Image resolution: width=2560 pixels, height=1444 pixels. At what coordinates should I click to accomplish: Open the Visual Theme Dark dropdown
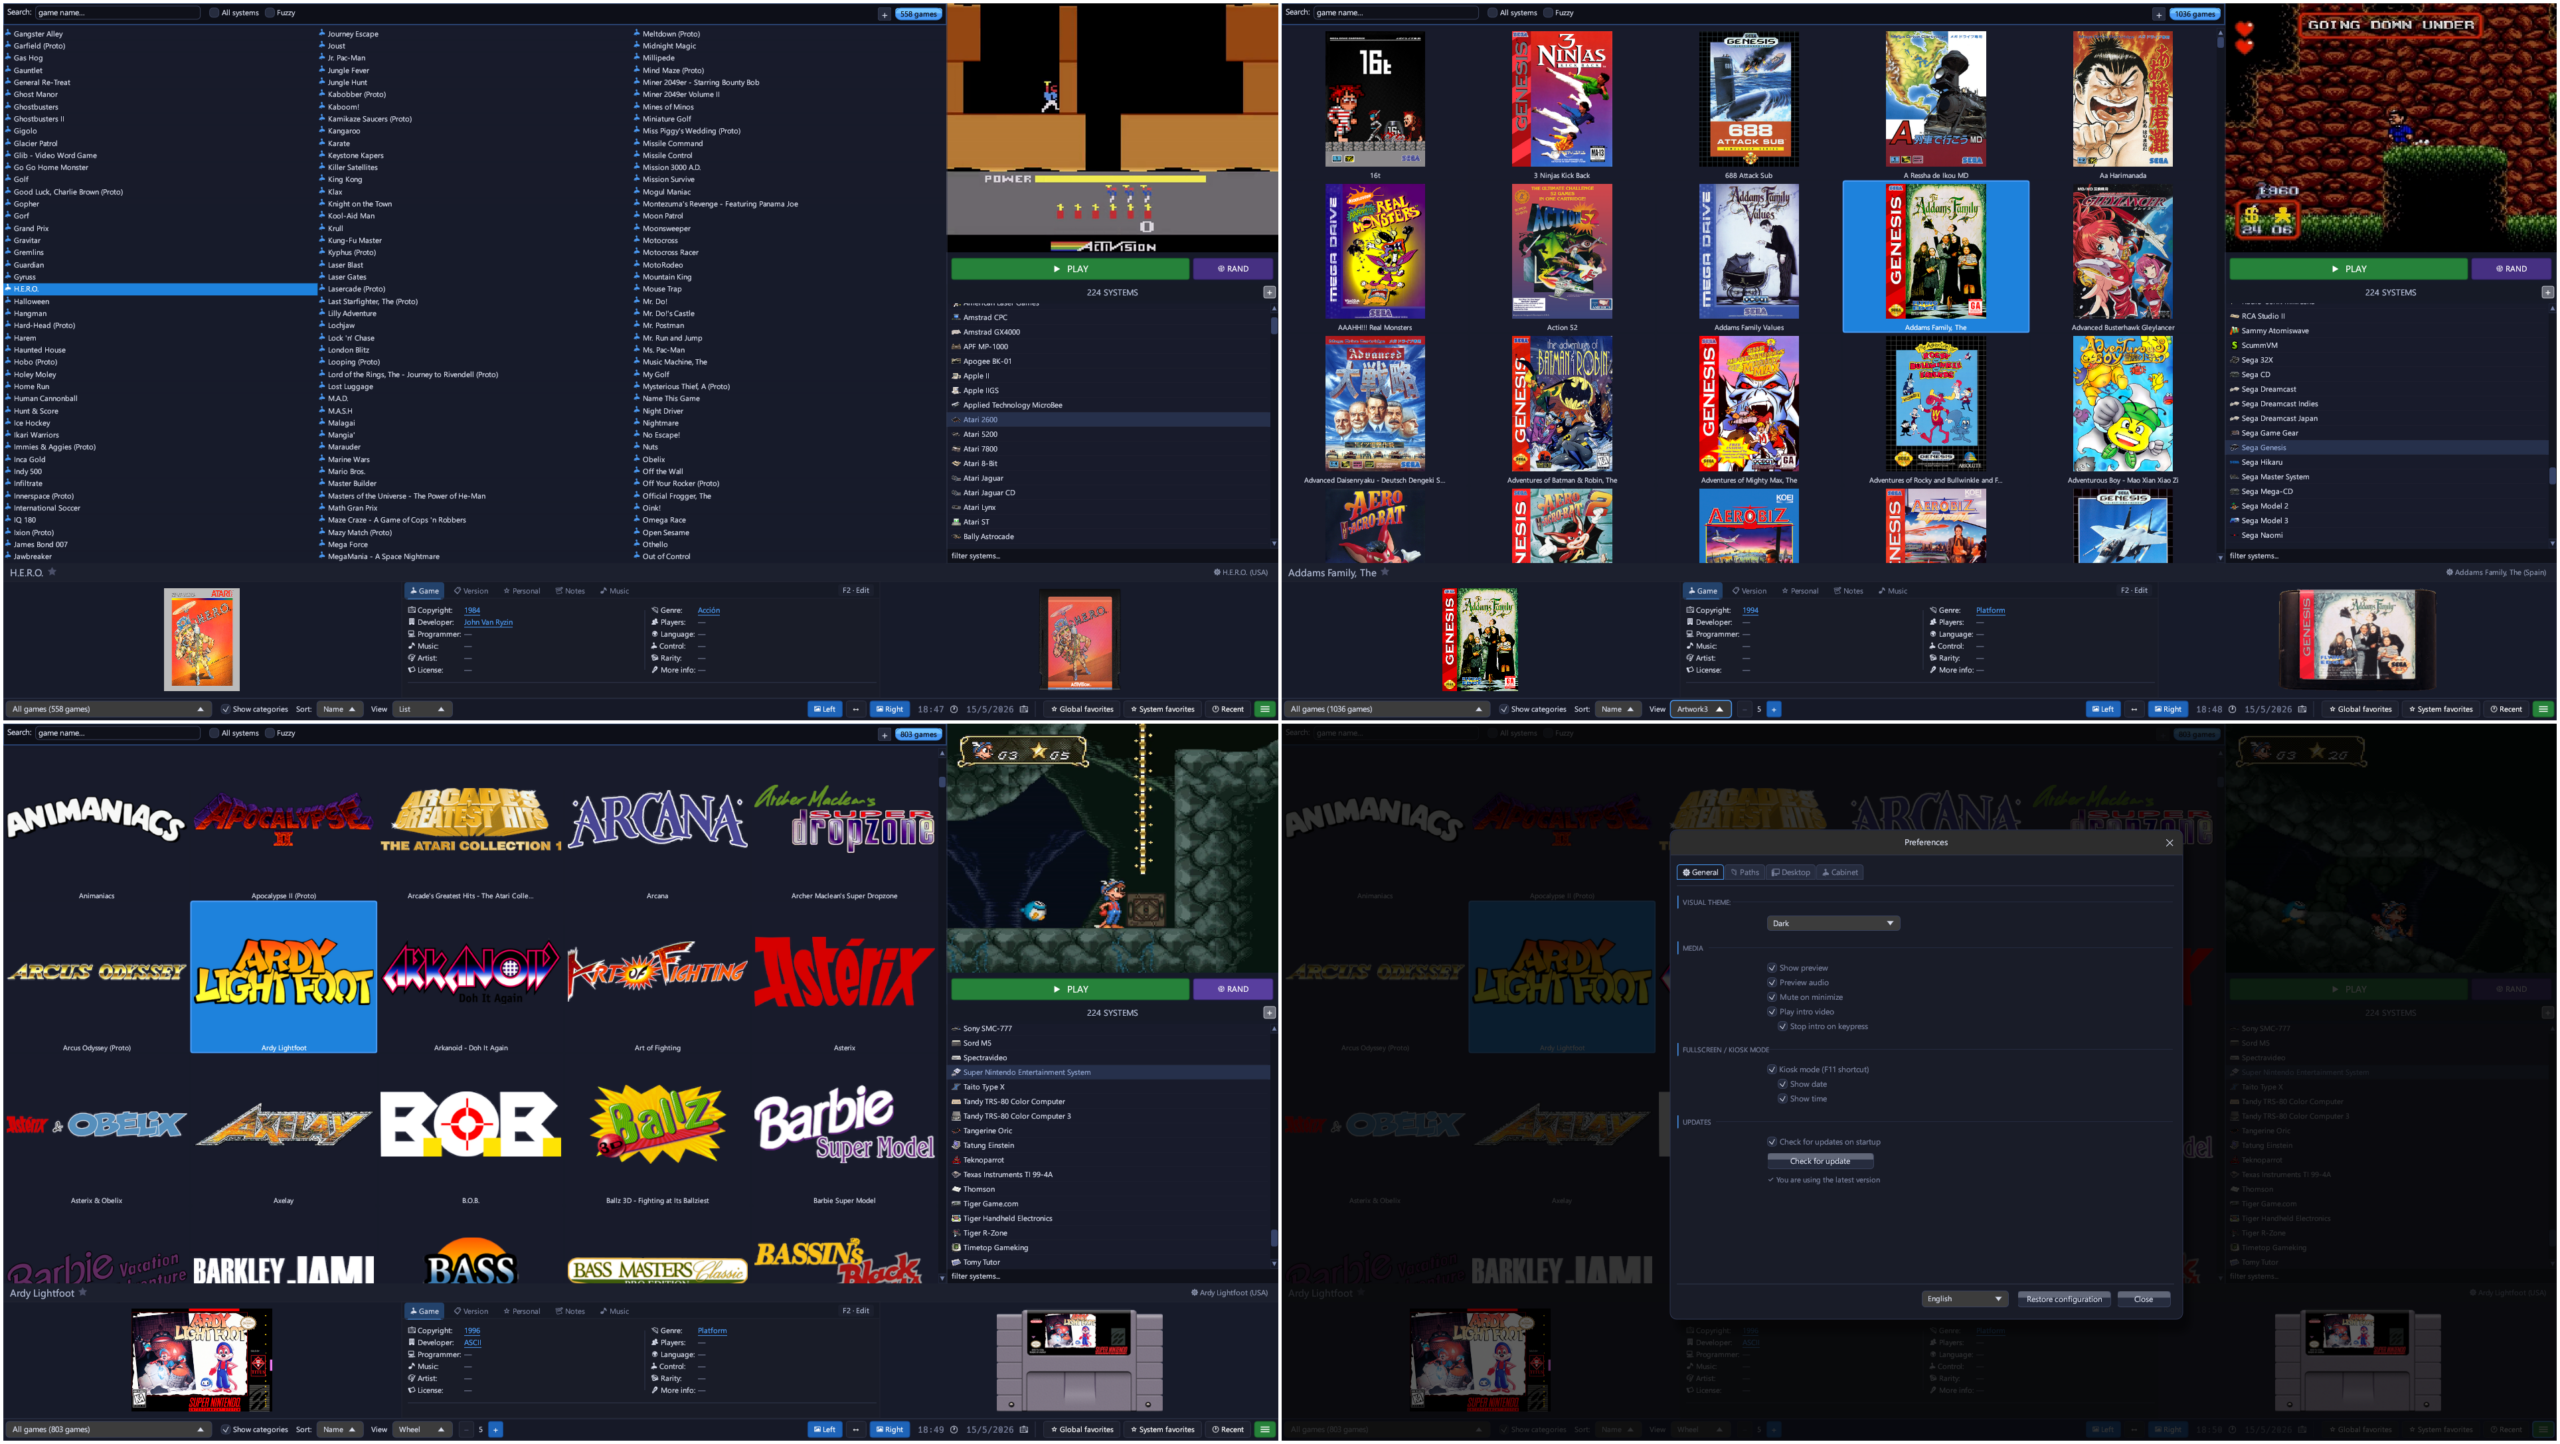coord(1833,923)
